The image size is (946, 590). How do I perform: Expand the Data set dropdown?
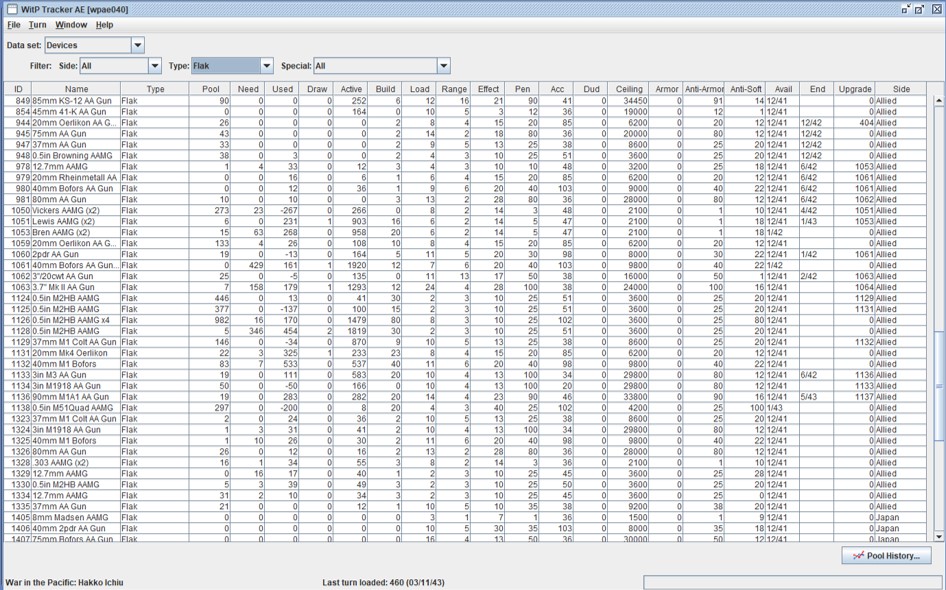pos(138,45)
